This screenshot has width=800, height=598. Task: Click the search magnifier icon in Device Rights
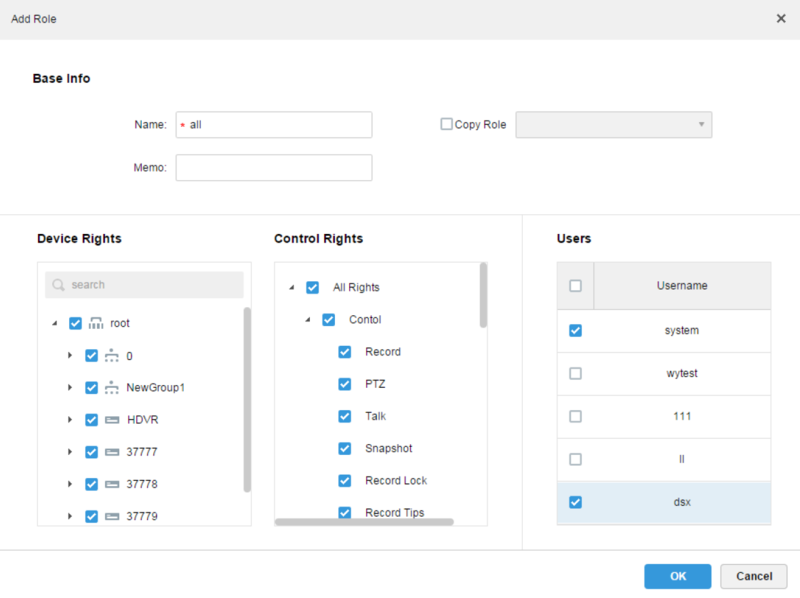coord(59,285)
